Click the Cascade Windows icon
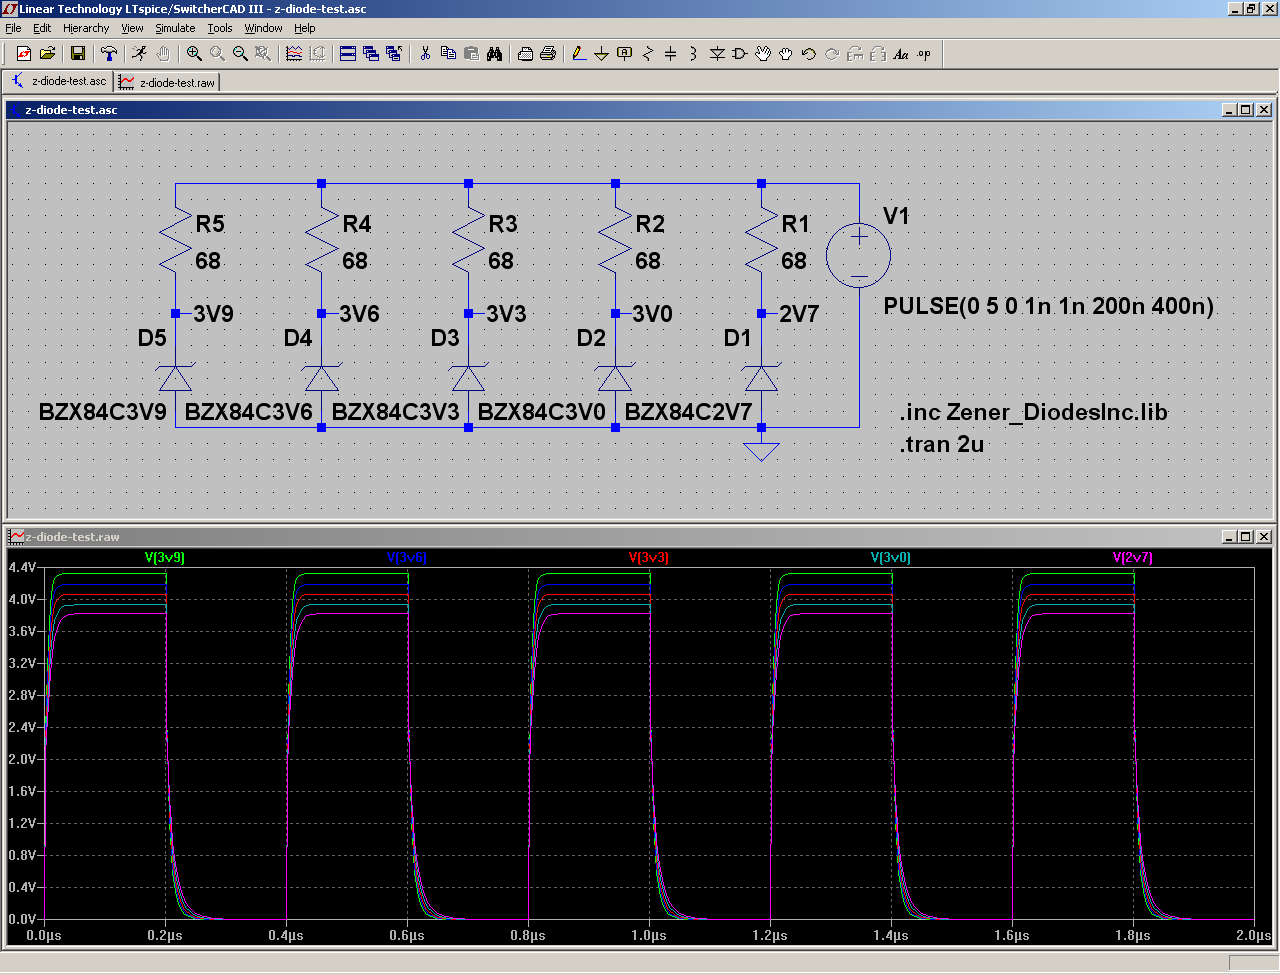Screen dimensions: 1280x975 (371, 54)
